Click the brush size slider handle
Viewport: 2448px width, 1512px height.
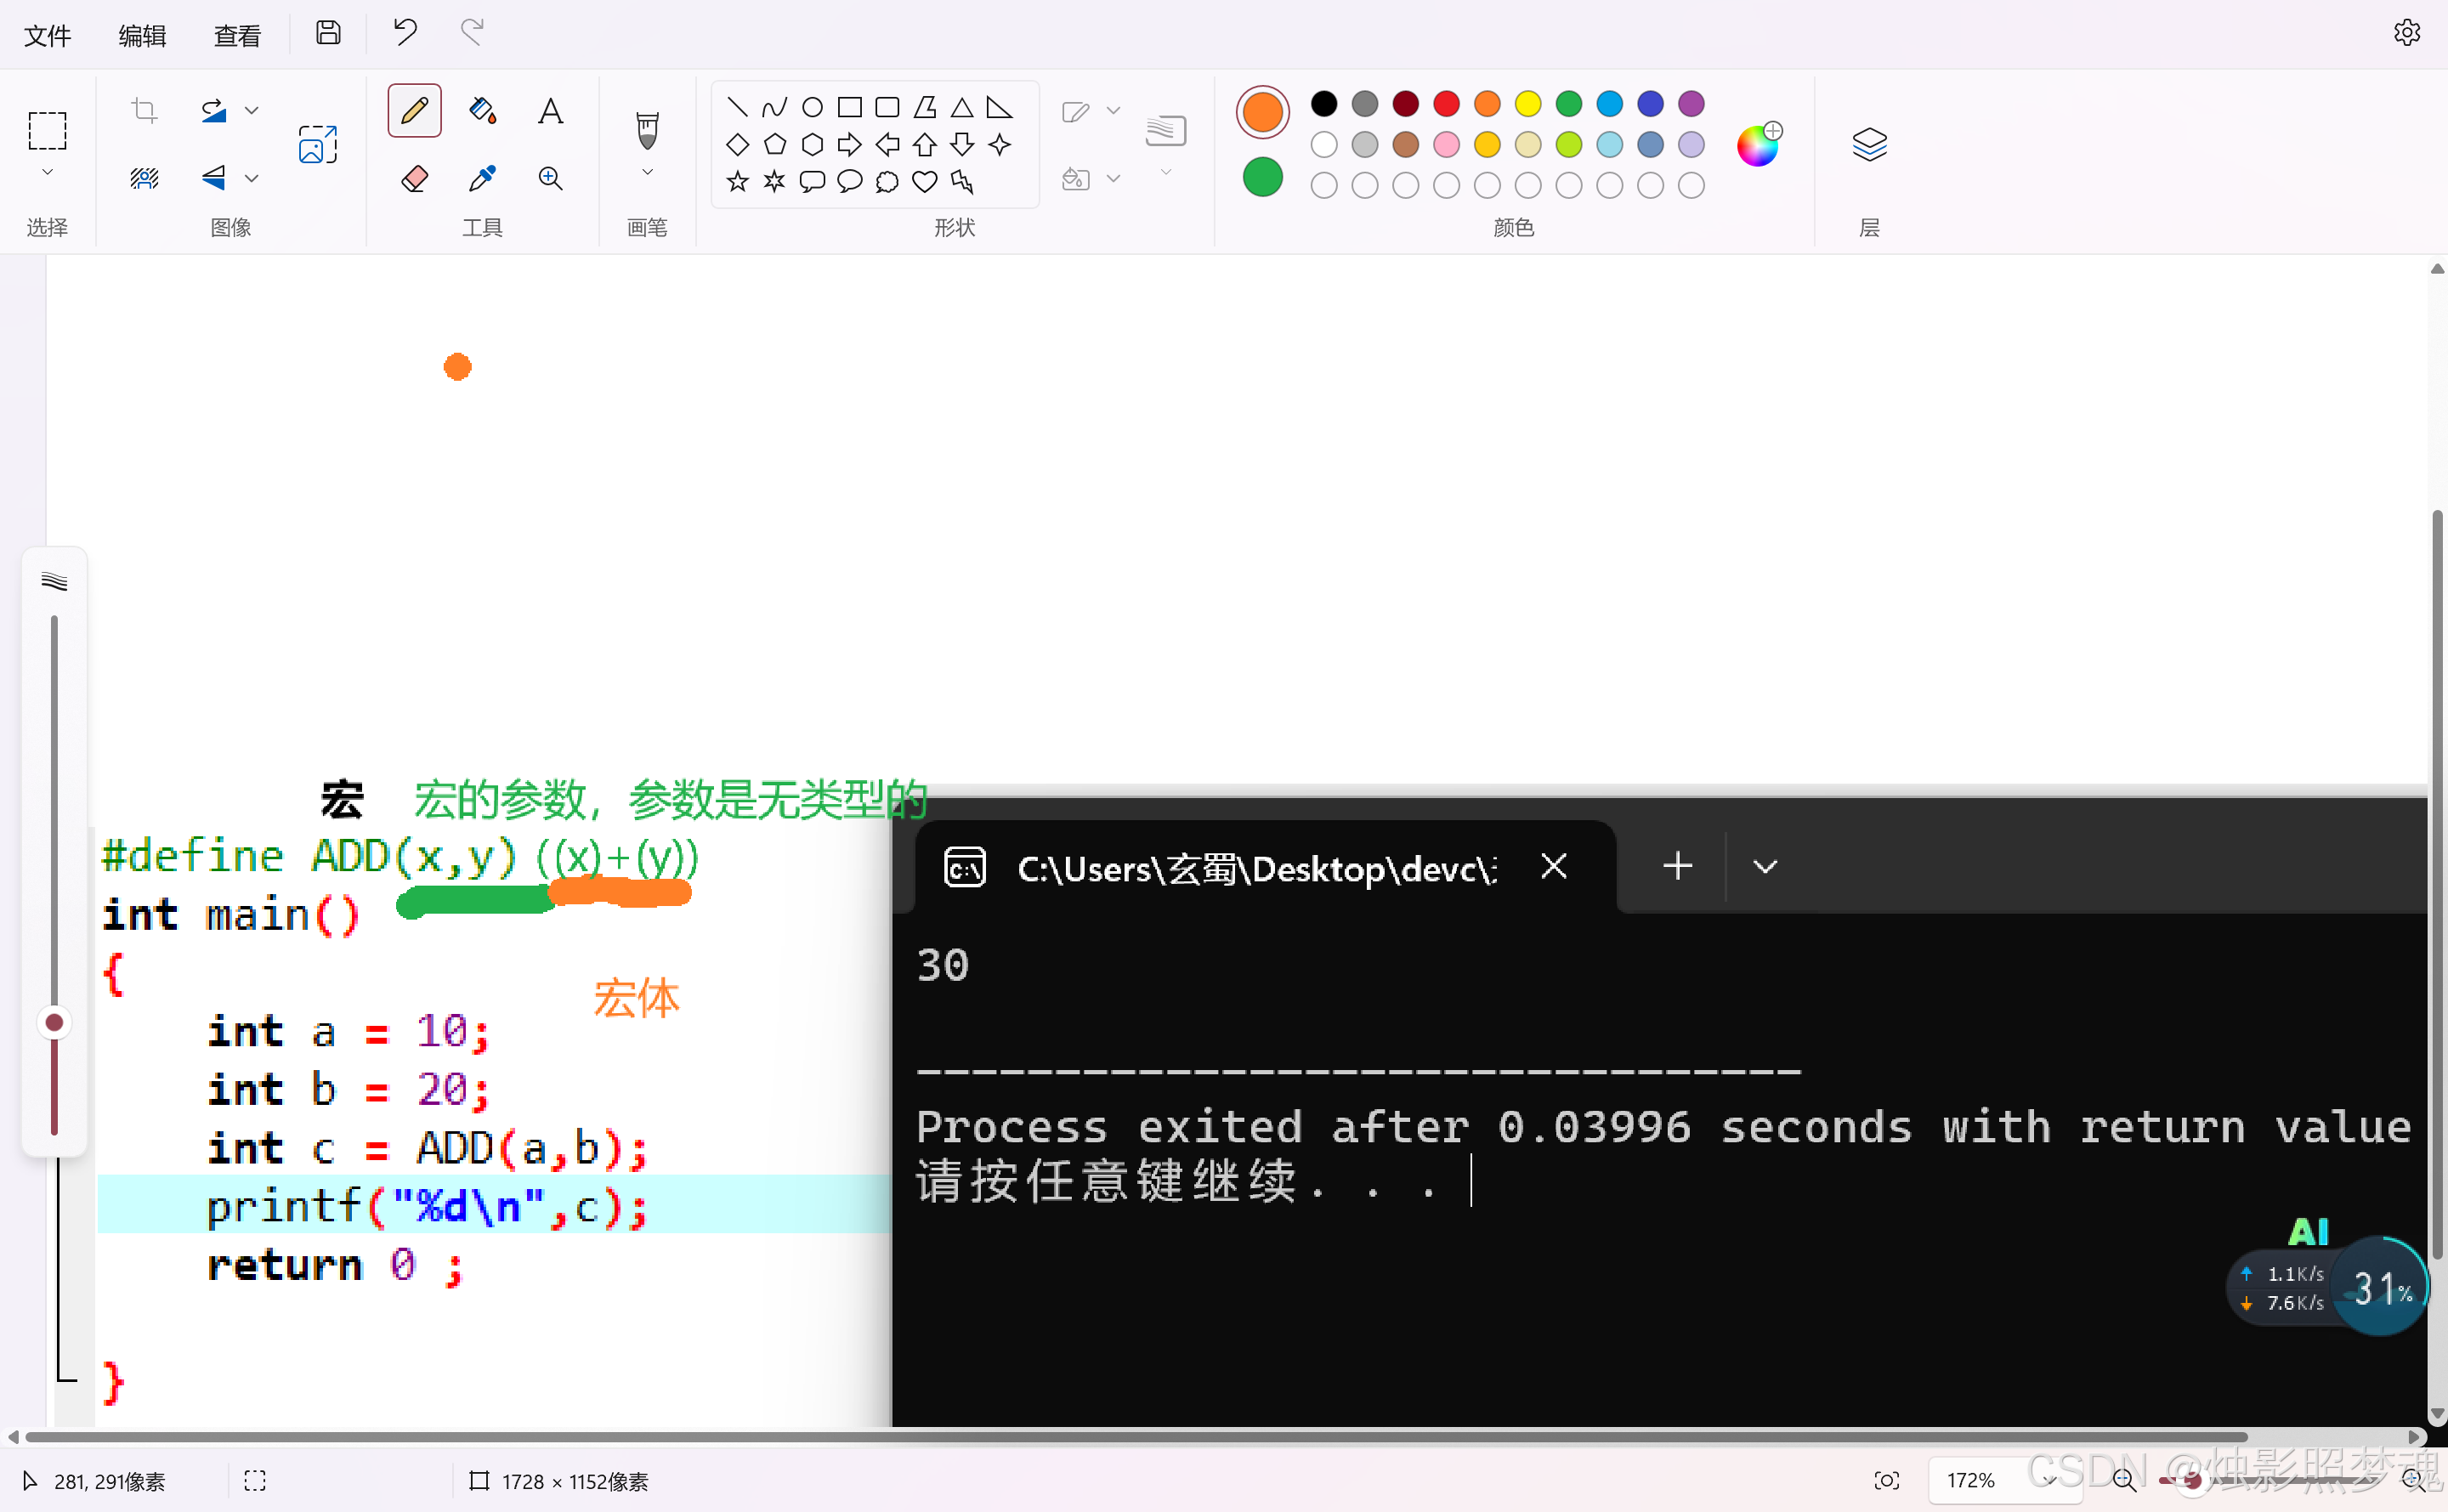54,1022
